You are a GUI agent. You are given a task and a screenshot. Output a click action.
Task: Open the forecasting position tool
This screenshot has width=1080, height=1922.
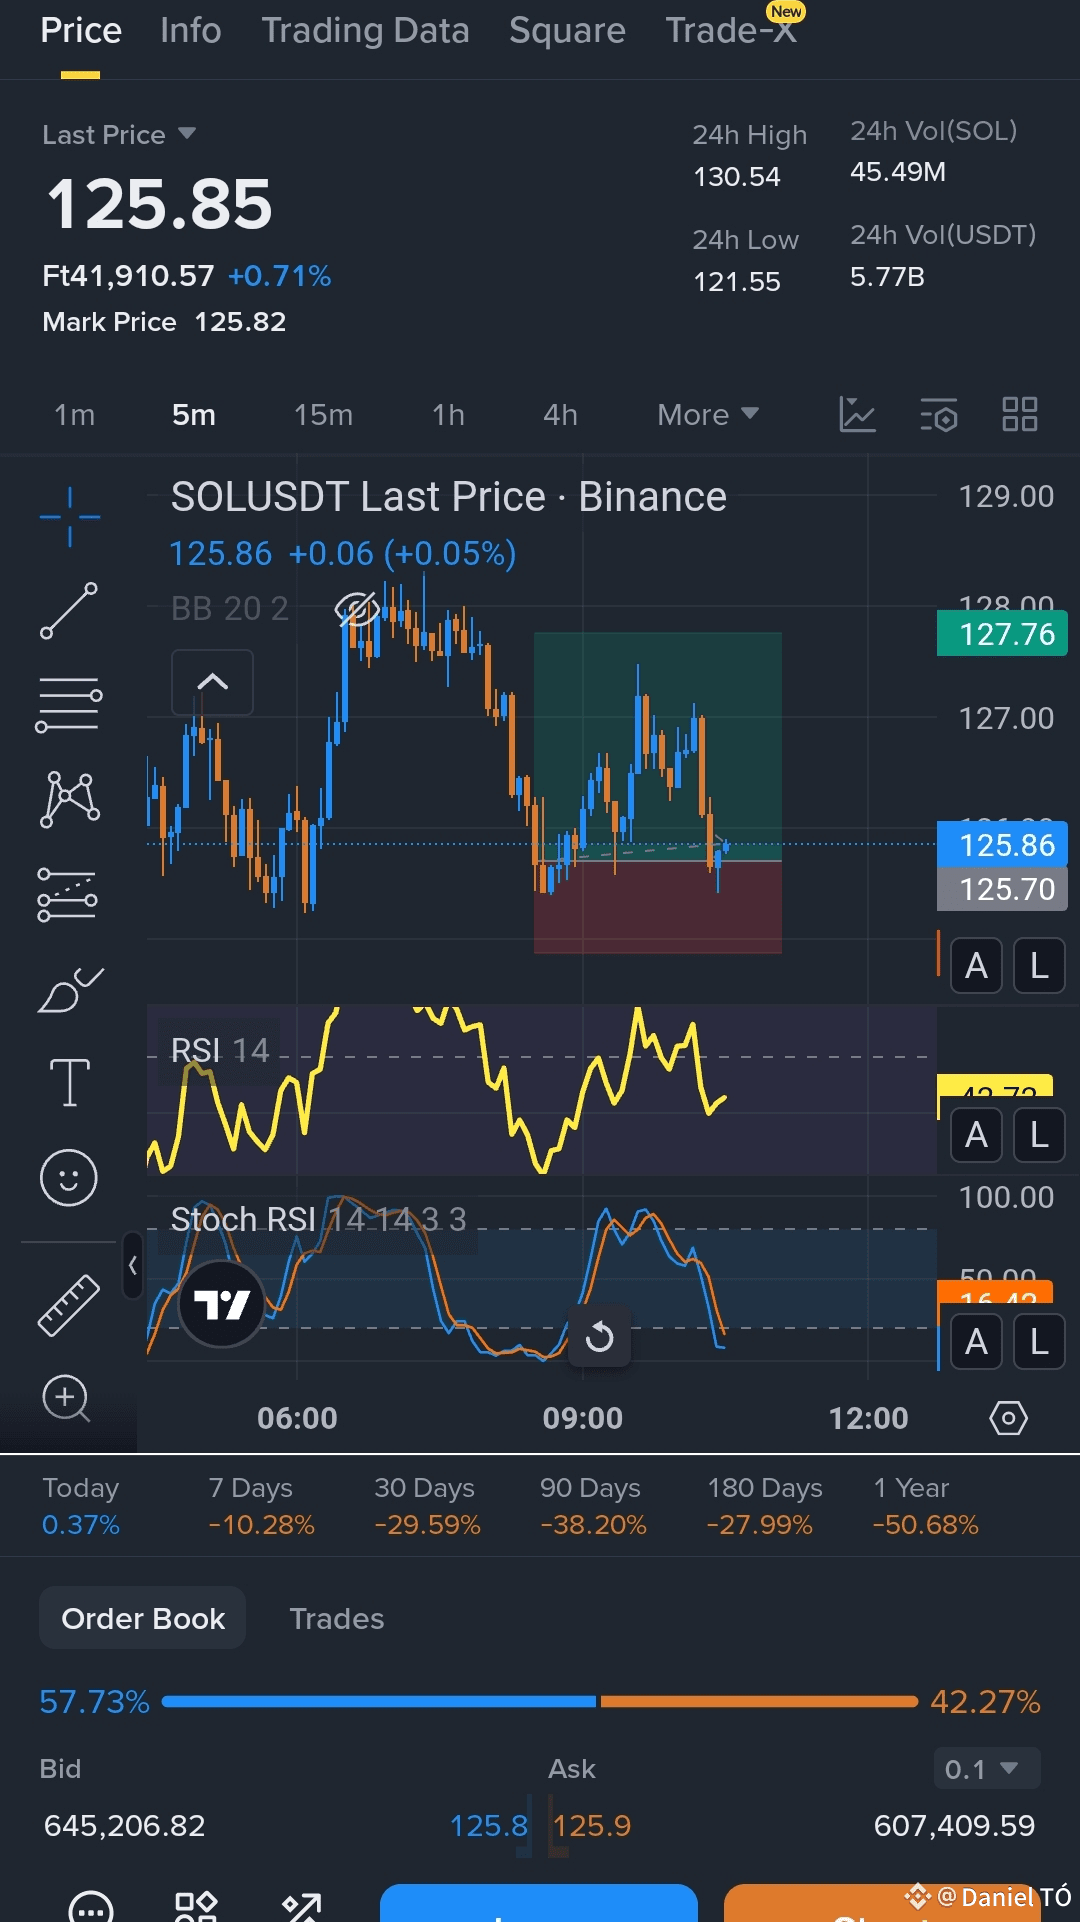68,893
